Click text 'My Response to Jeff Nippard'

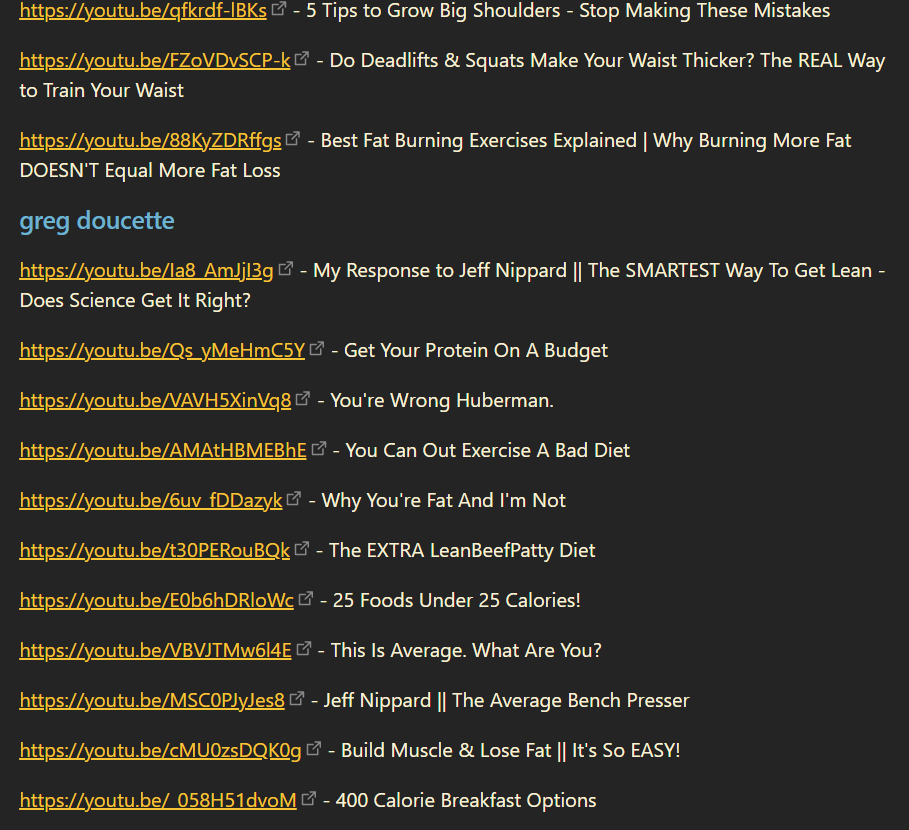(x=440, y=271)
